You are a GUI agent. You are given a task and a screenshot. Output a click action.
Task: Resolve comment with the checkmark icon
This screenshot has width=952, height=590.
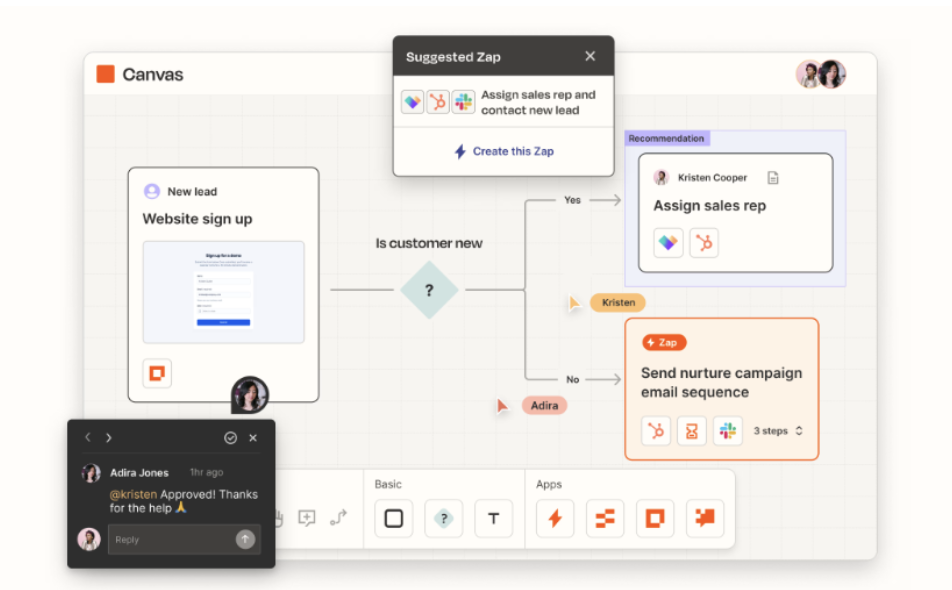(x=230, y=438)
